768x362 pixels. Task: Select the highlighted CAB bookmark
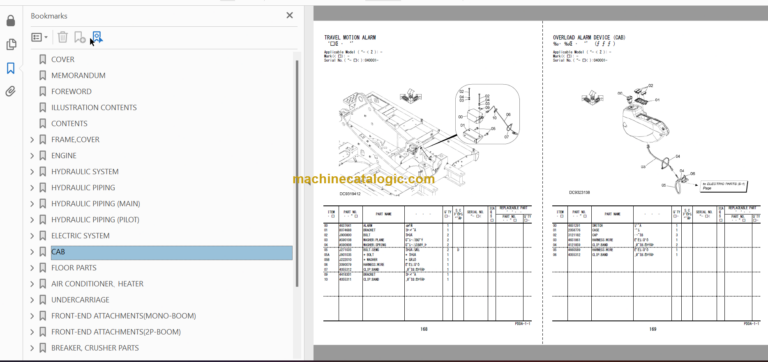tap(171, 252)
